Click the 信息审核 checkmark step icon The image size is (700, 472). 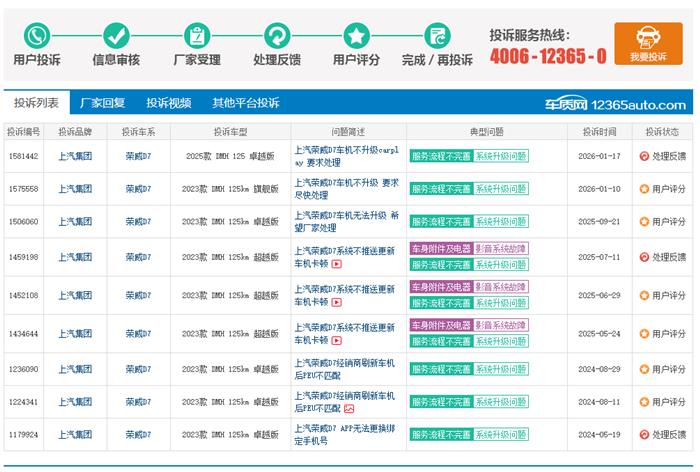pos(116,36)
